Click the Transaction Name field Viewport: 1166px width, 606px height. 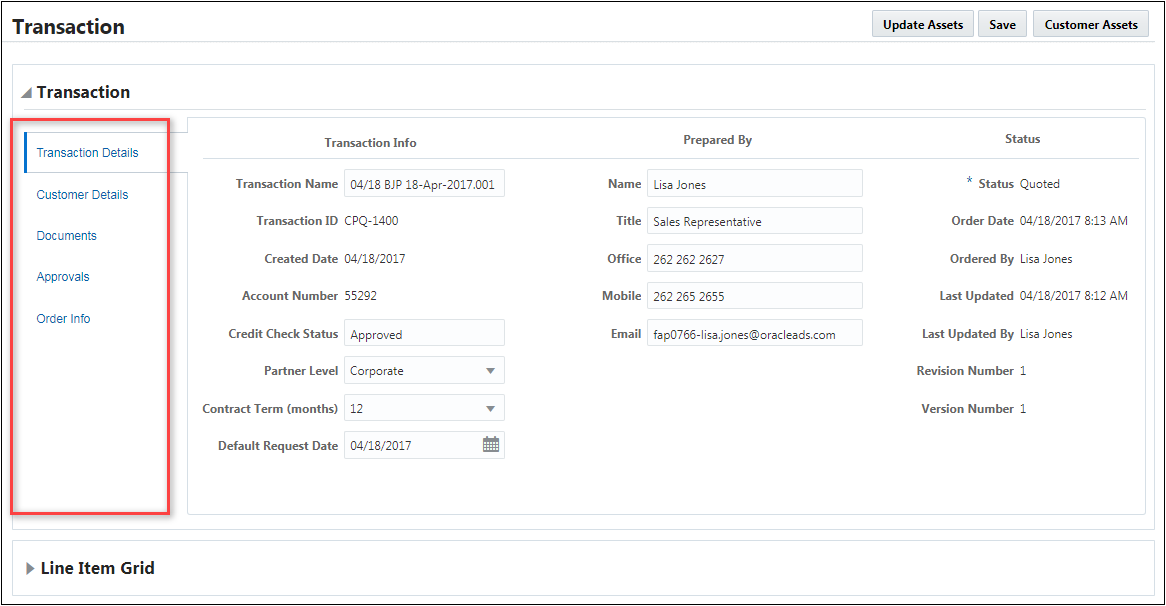tap(424, 184)
